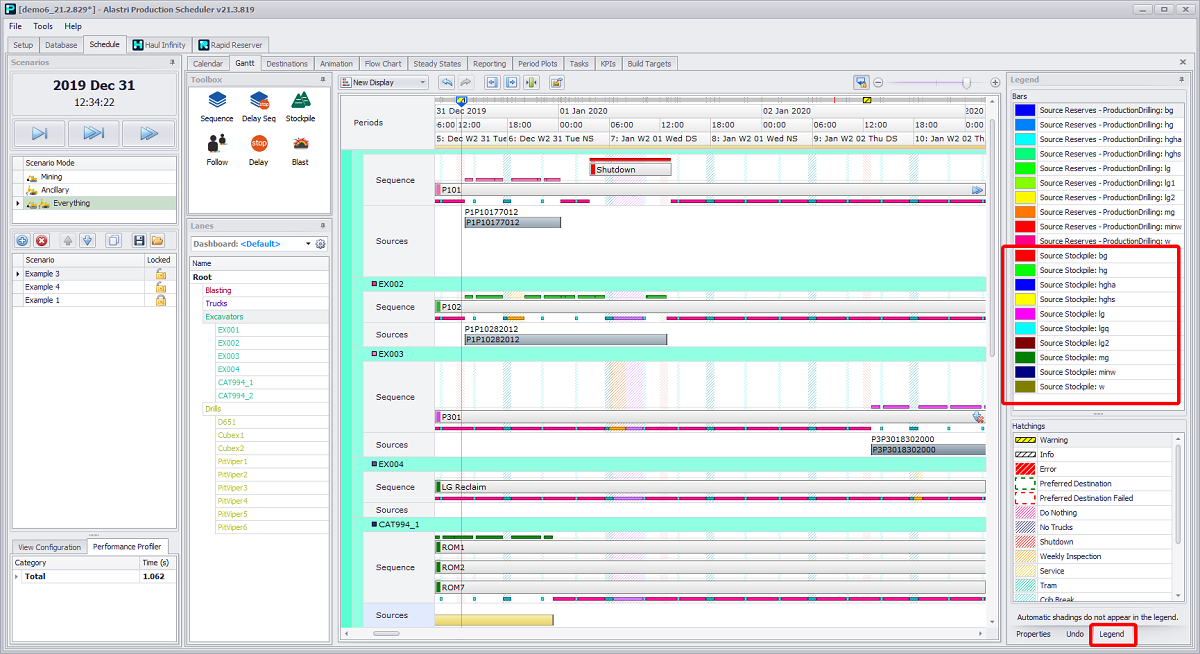Open dashboard settings gear in Lanes panel
Image resolution: width=1200 pixels, height=654 pixels.
[321, 244]
